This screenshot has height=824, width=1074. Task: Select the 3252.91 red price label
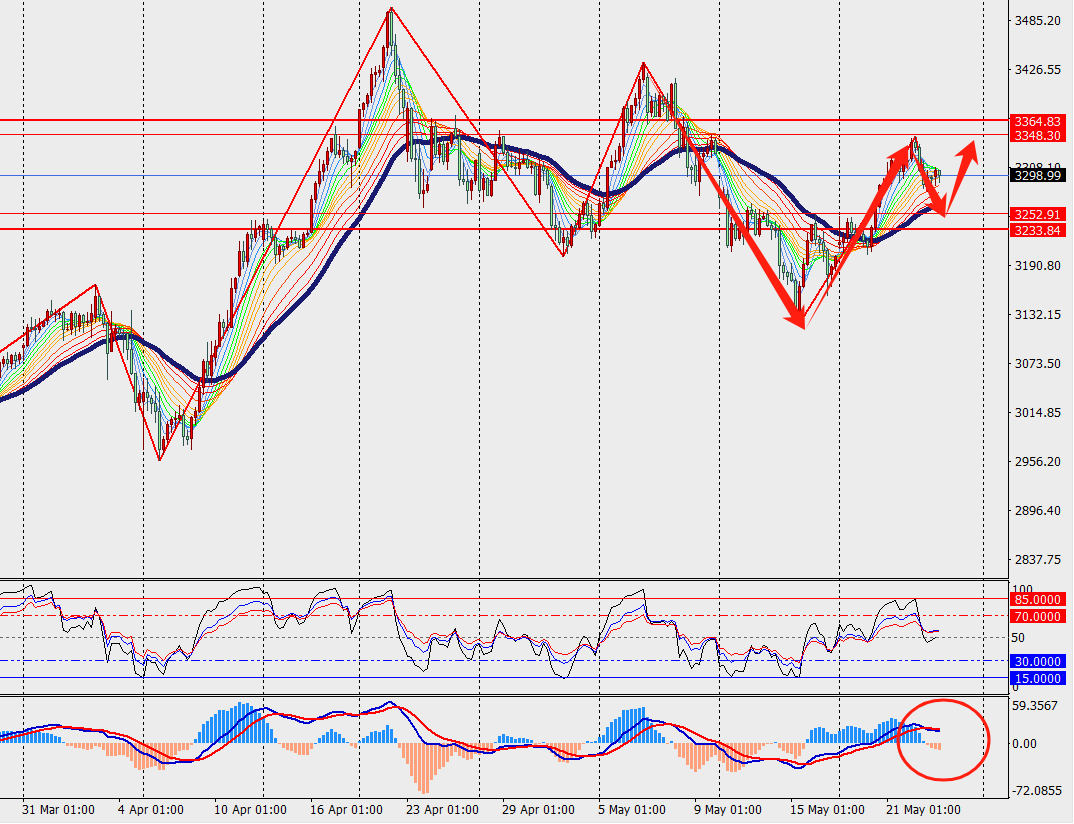tap(1036, 215)
